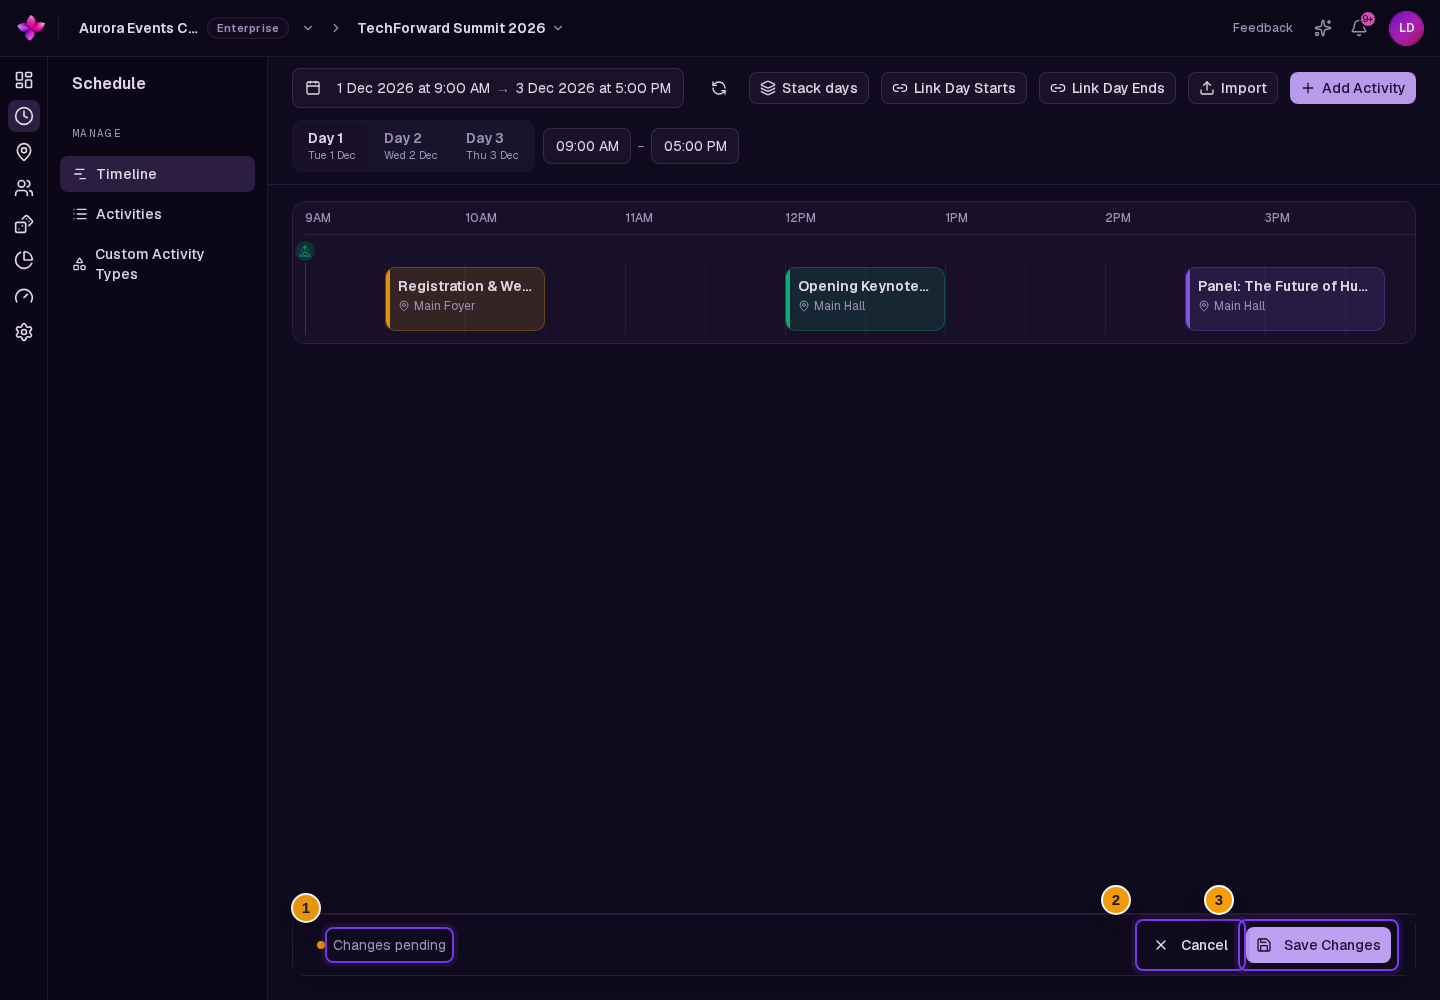Open Activities in the Schedule menu
The width and height of the screenshot is (1440, 1000).
[x=157, y=214]
